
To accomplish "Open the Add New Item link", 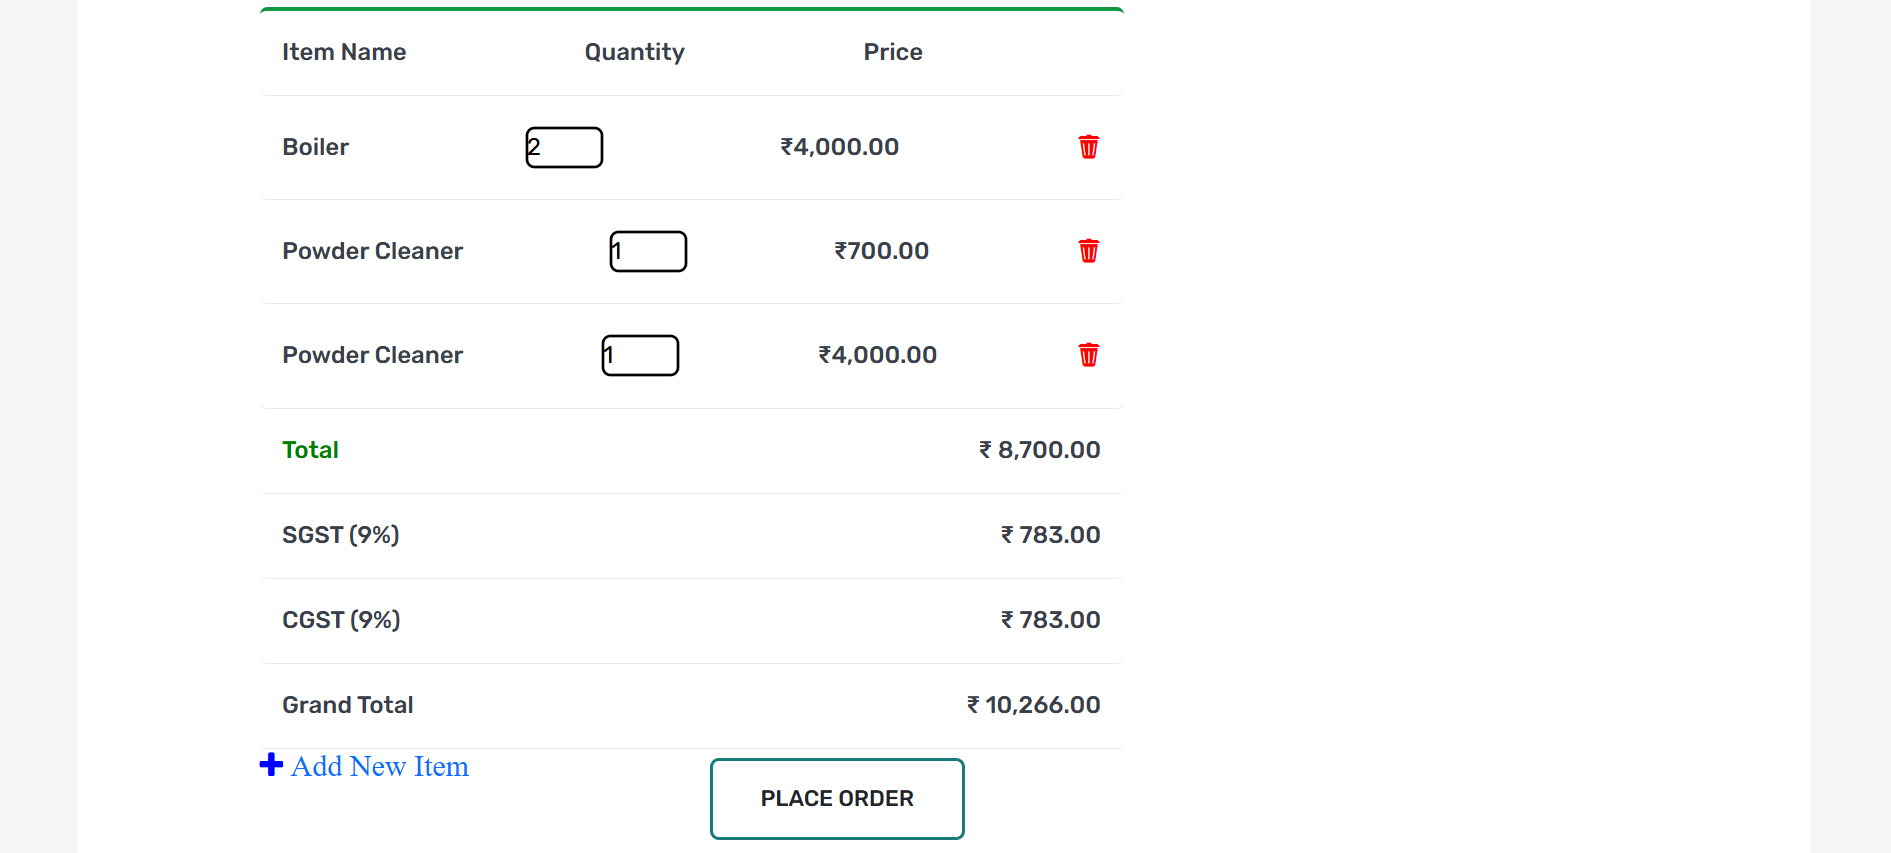I will (380, 766).
